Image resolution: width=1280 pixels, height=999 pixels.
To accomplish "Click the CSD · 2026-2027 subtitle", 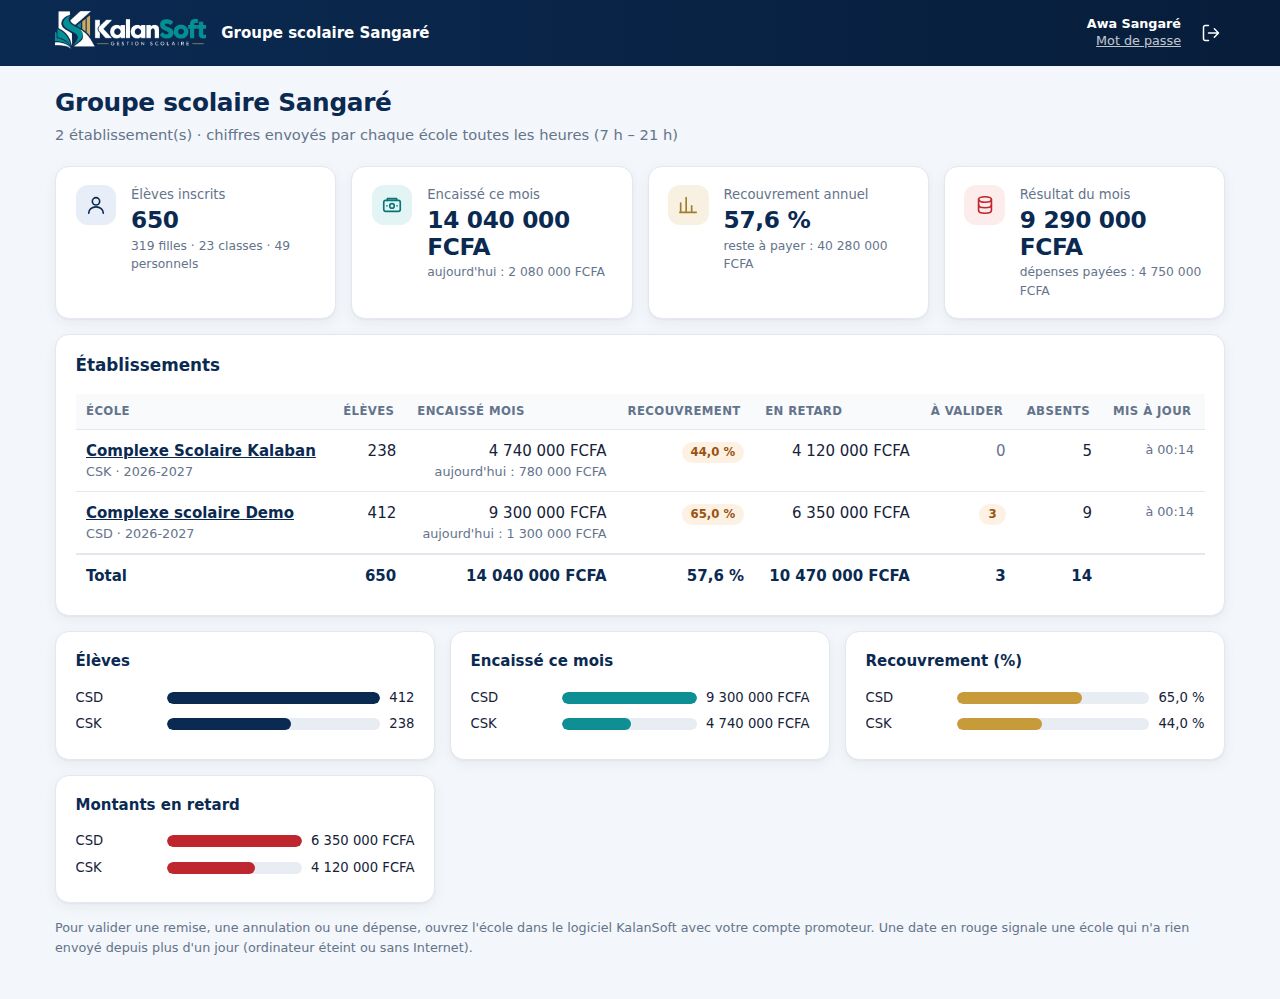I will click(x=140, y=534).
